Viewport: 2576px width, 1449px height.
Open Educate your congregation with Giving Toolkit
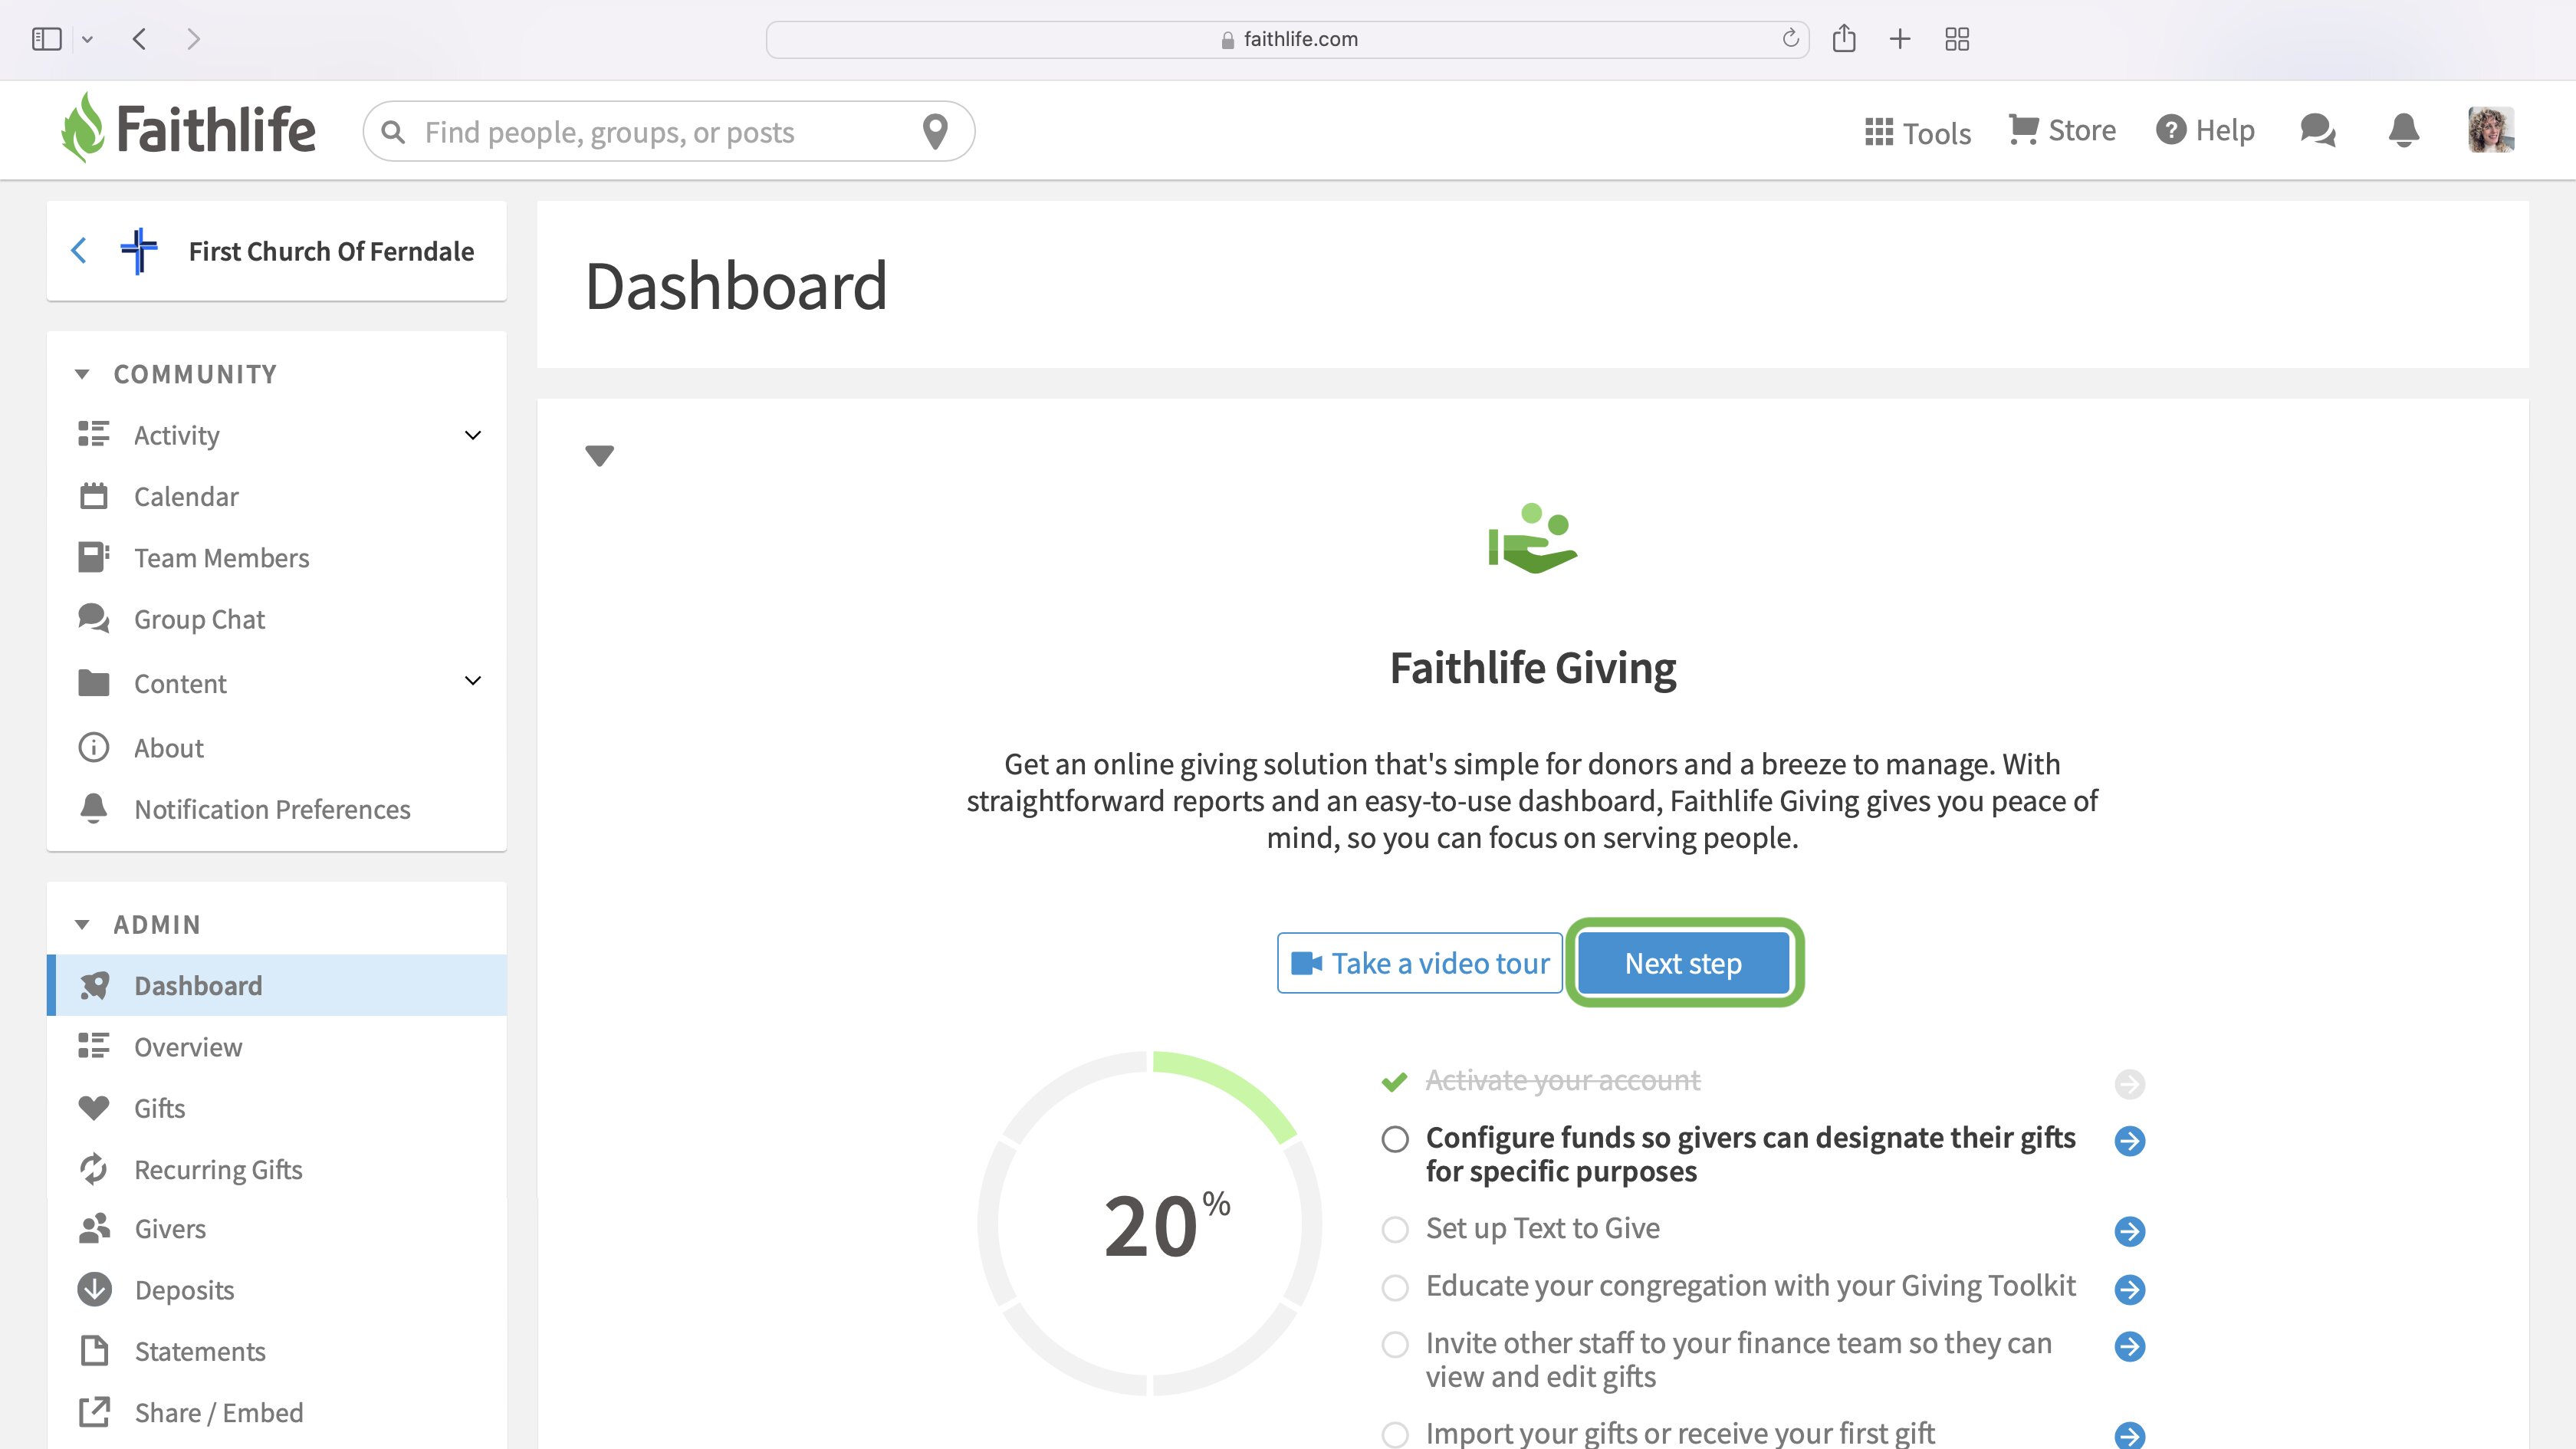pyautogui.click(x=1751, y=1286)
